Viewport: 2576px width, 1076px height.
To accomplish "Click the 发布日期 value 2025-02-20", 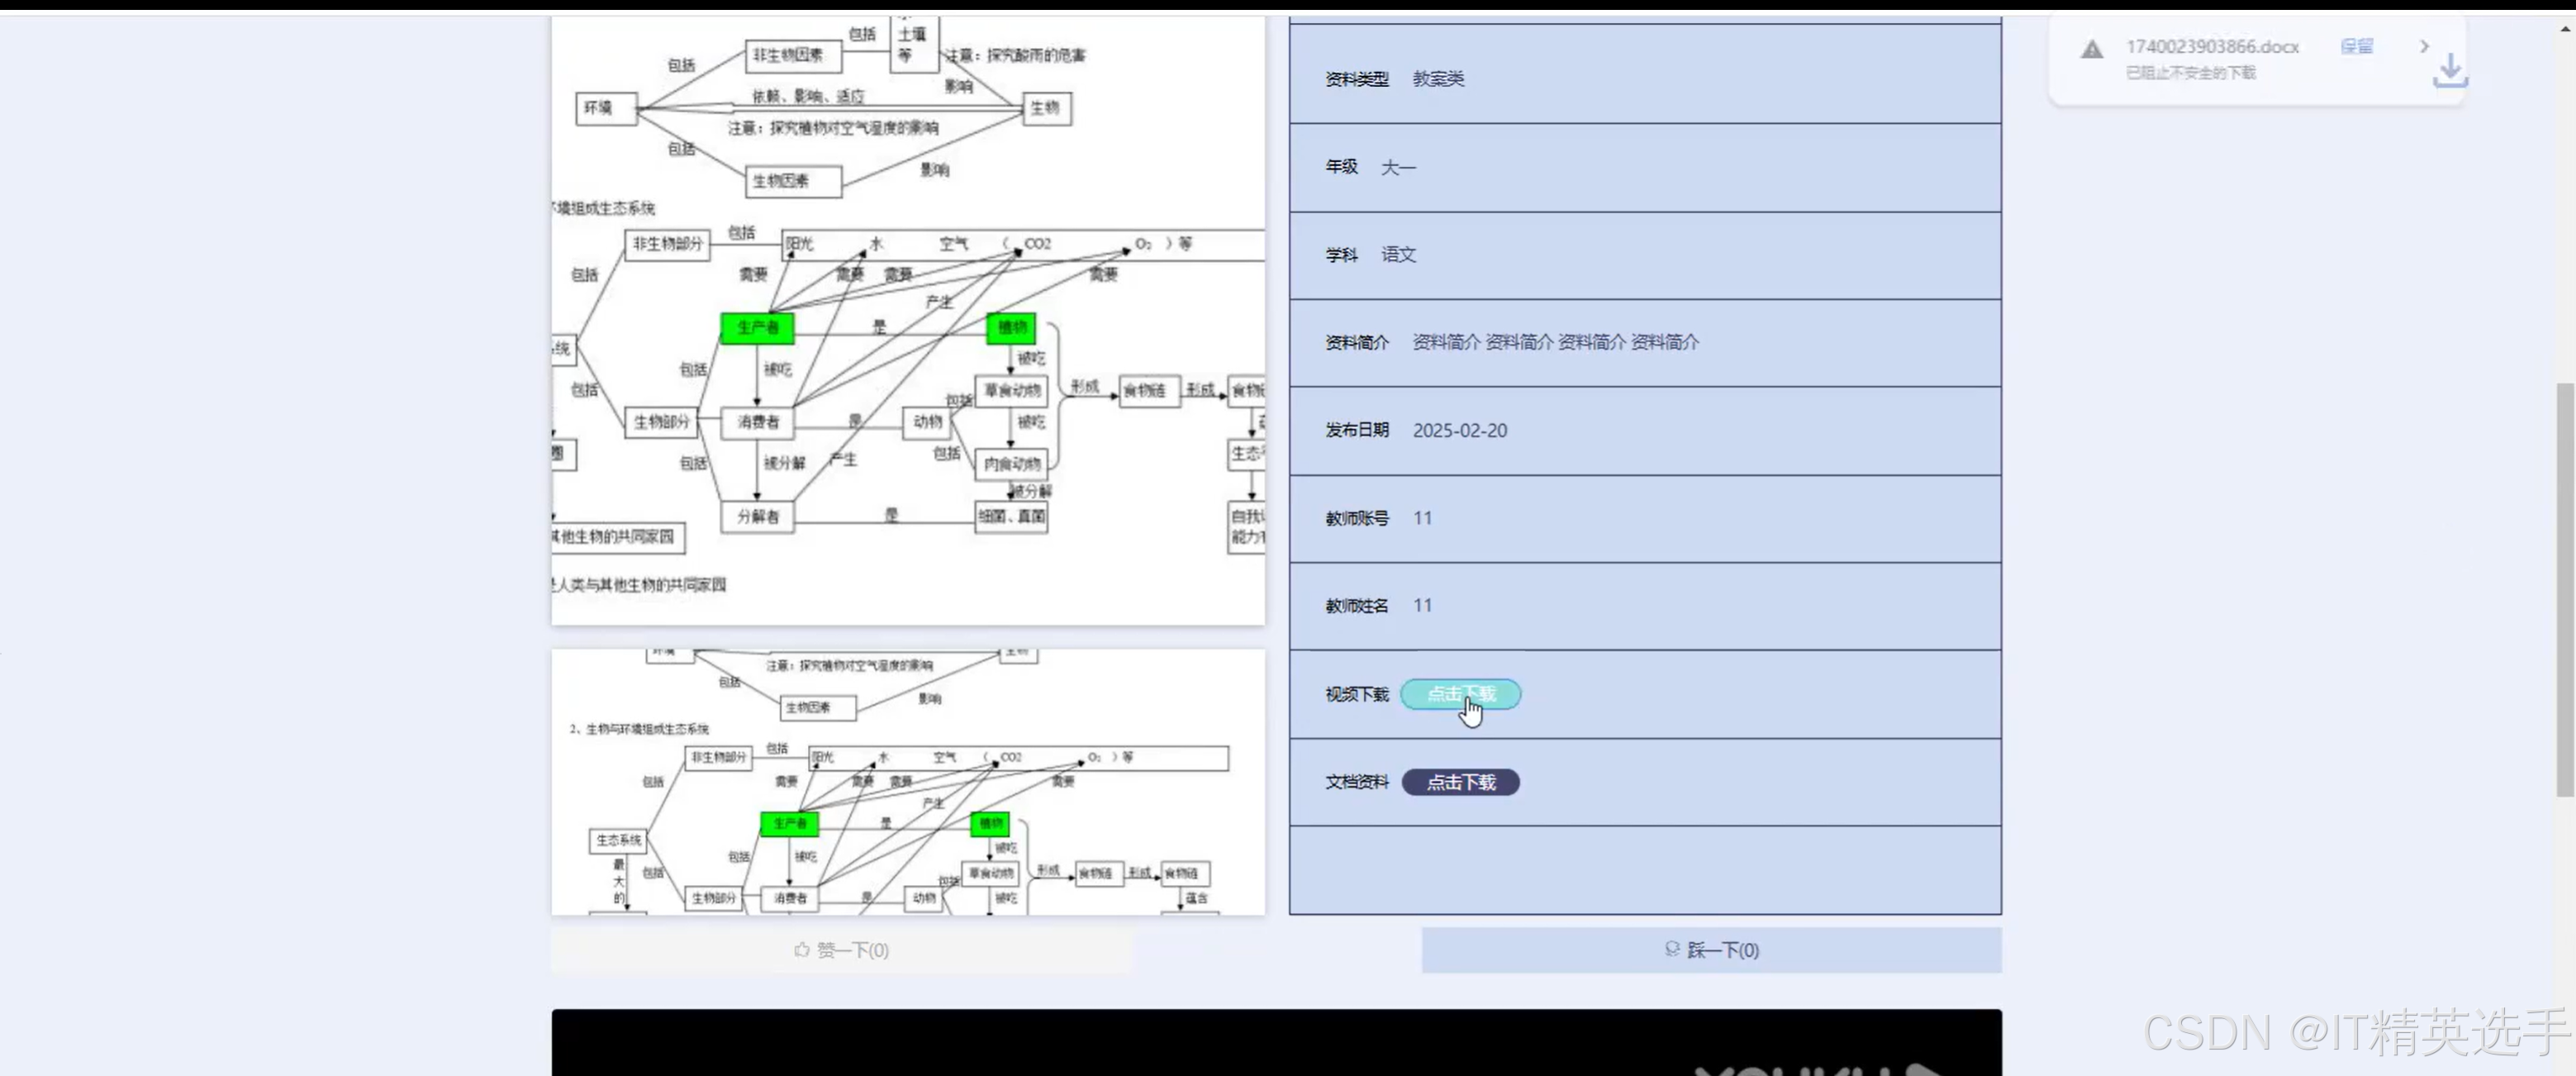I will point(1459,431).
